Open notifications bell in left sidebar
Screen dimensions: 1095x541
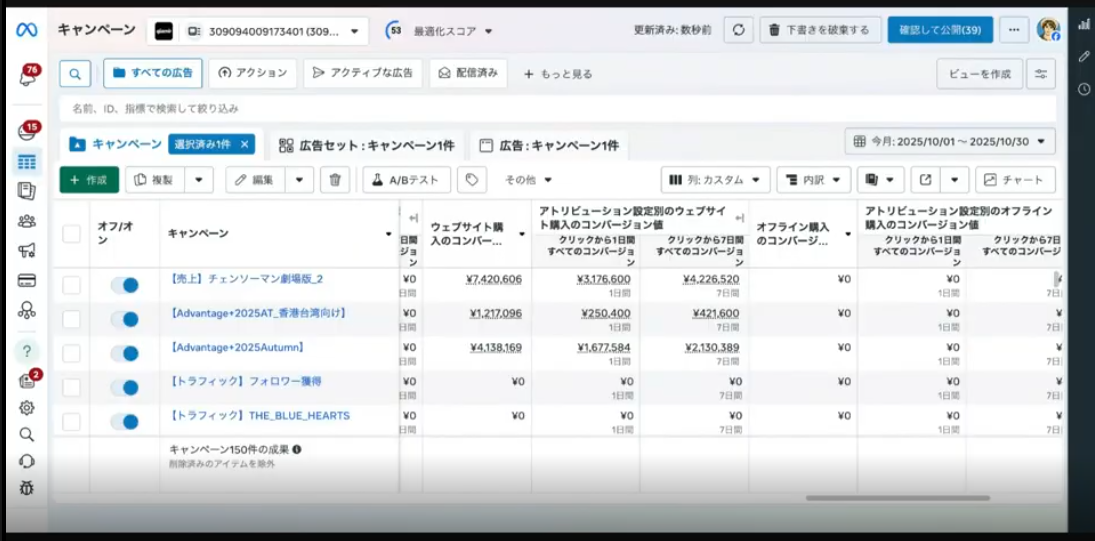pos(27,77)
